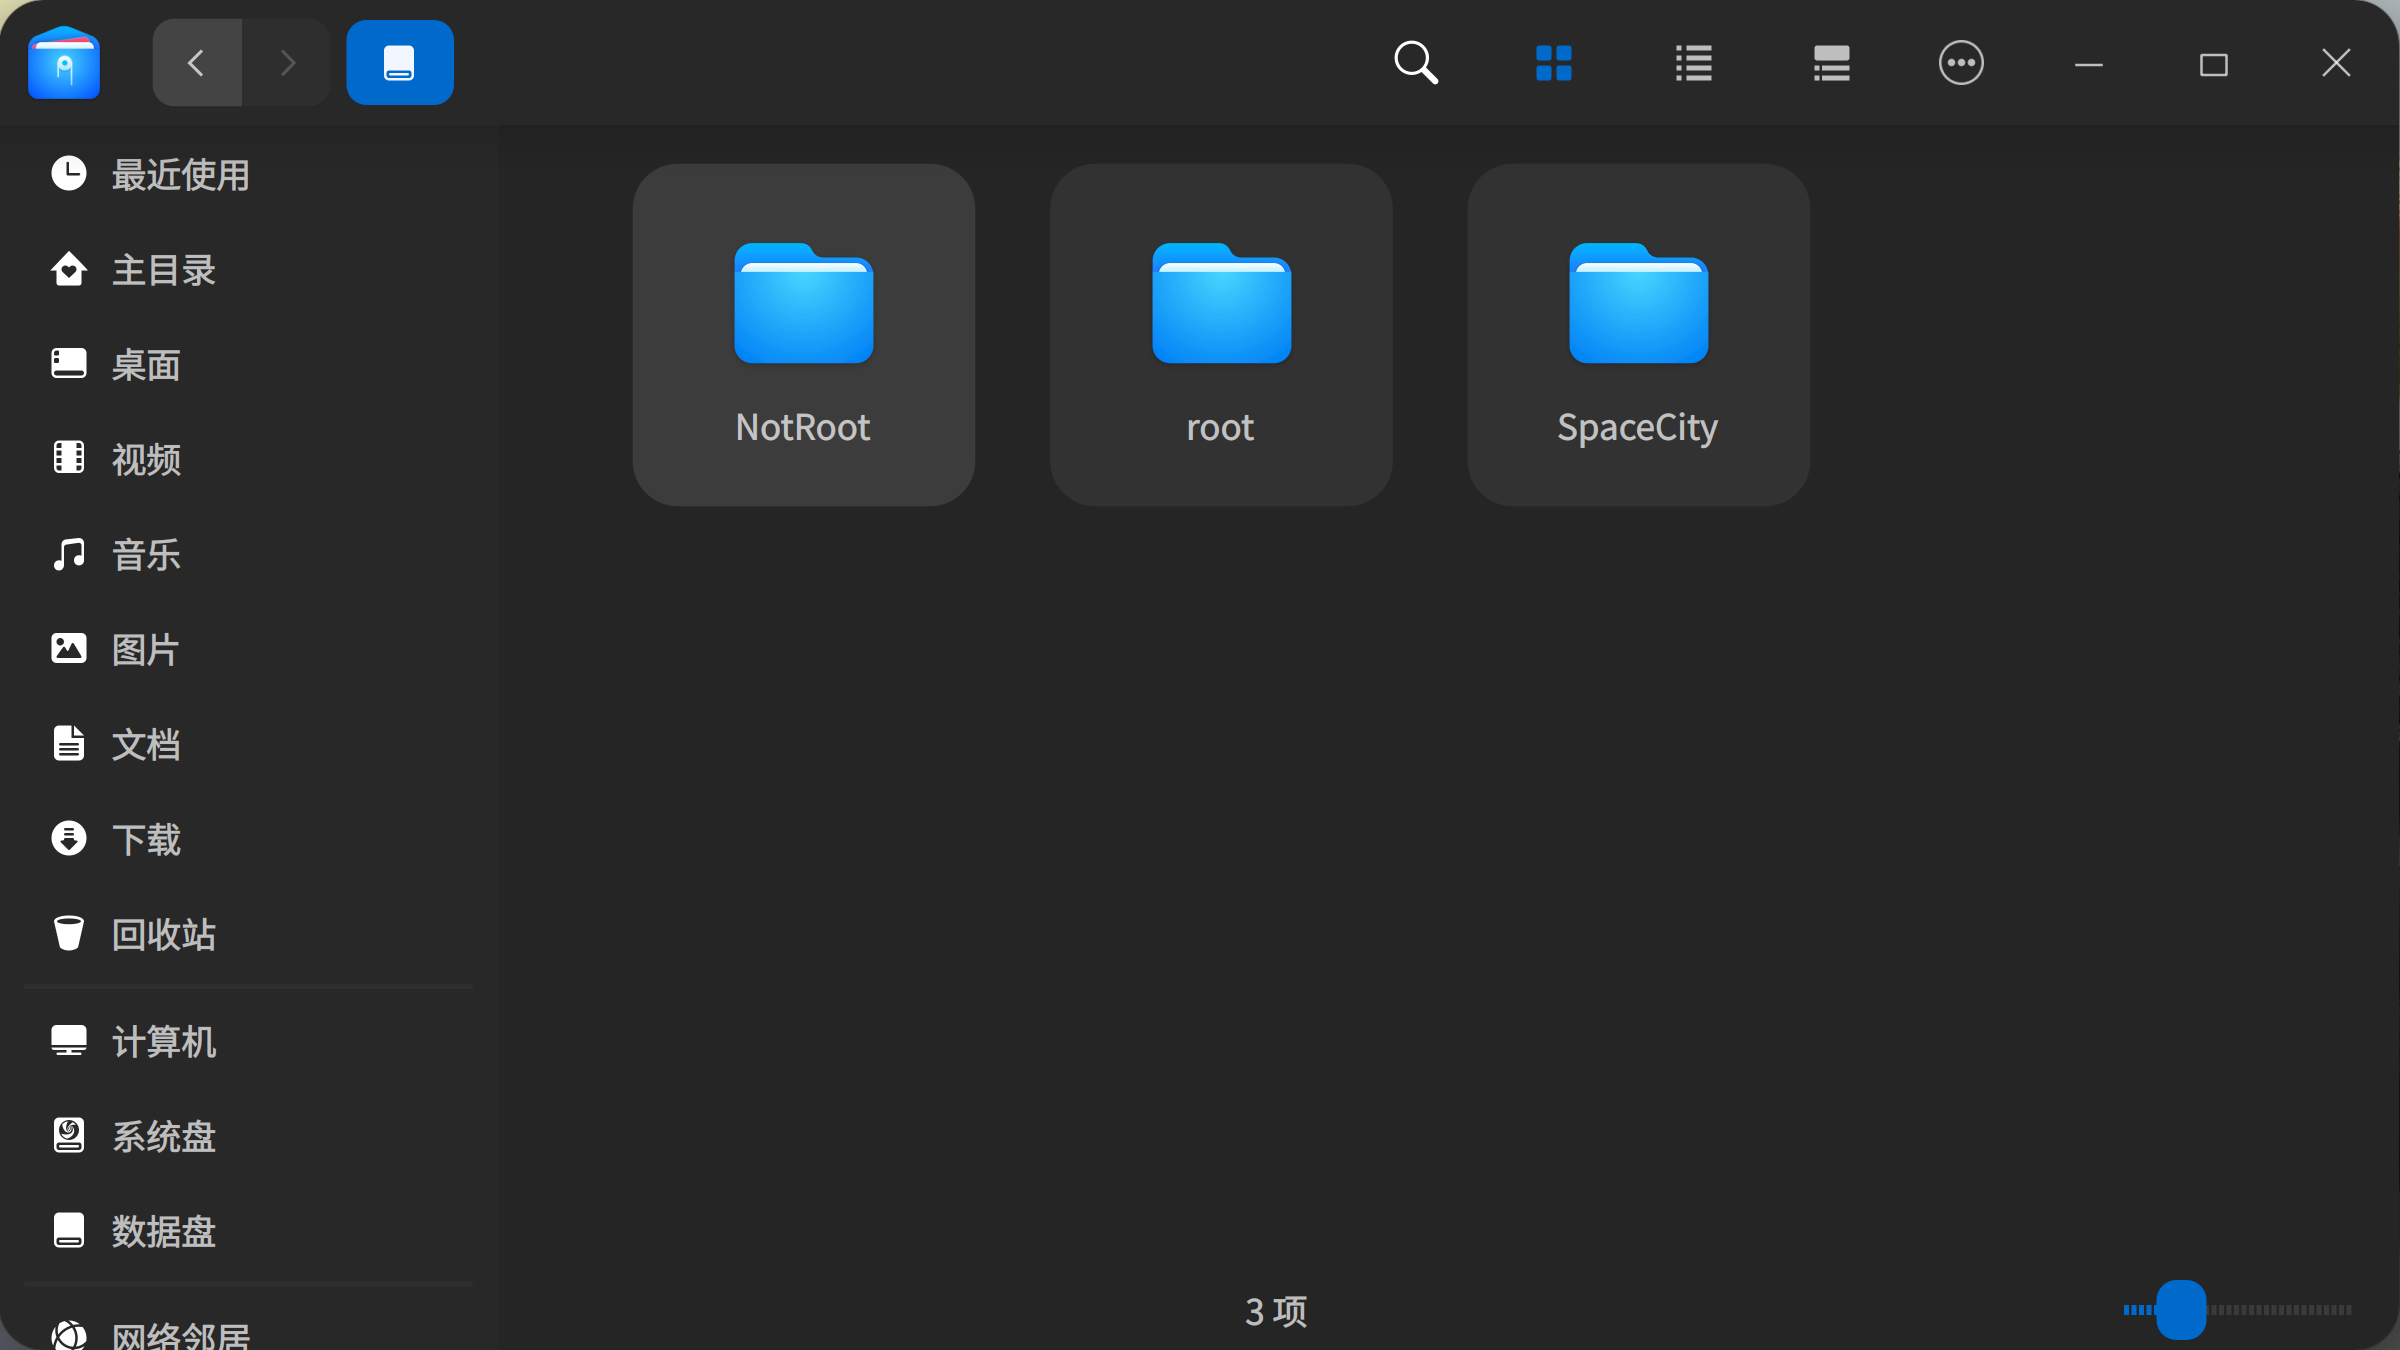The height and width of the screenshot is (1350, 2400).
Task: Click the data disk breadcrumb button
Action: (400, 63)
